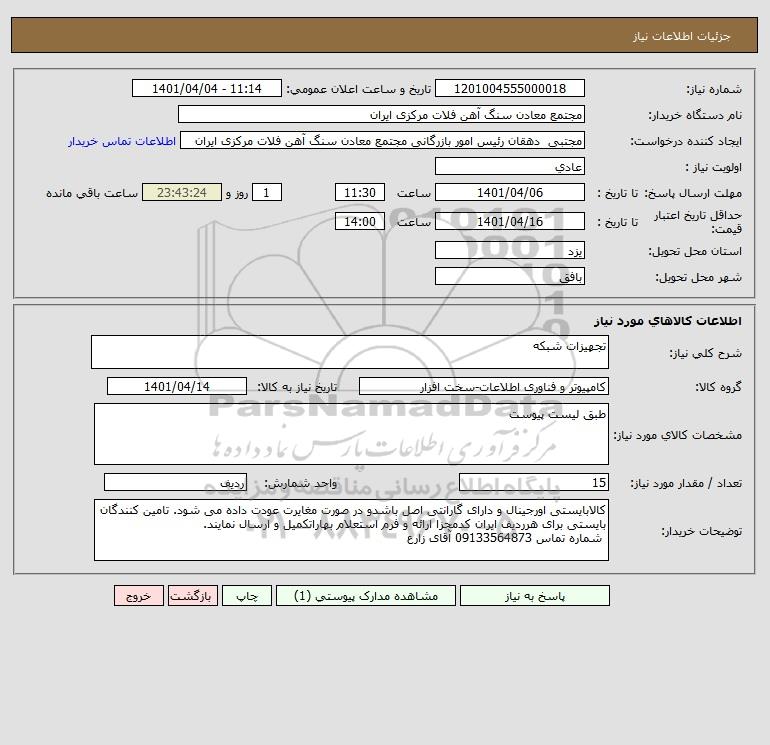The width and height of the screenshot is (770, 745).
Task: Click the خروج exit button
Action: click(138, 596)
